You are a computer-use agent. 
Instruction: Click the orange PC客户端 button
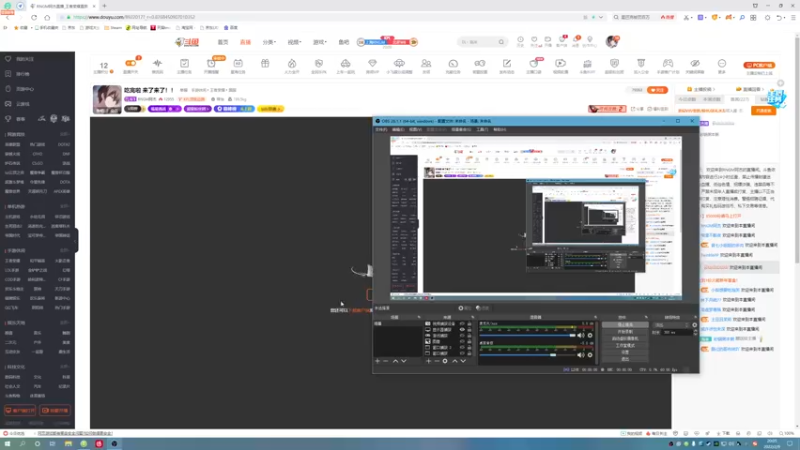click(x=759, y=65)
